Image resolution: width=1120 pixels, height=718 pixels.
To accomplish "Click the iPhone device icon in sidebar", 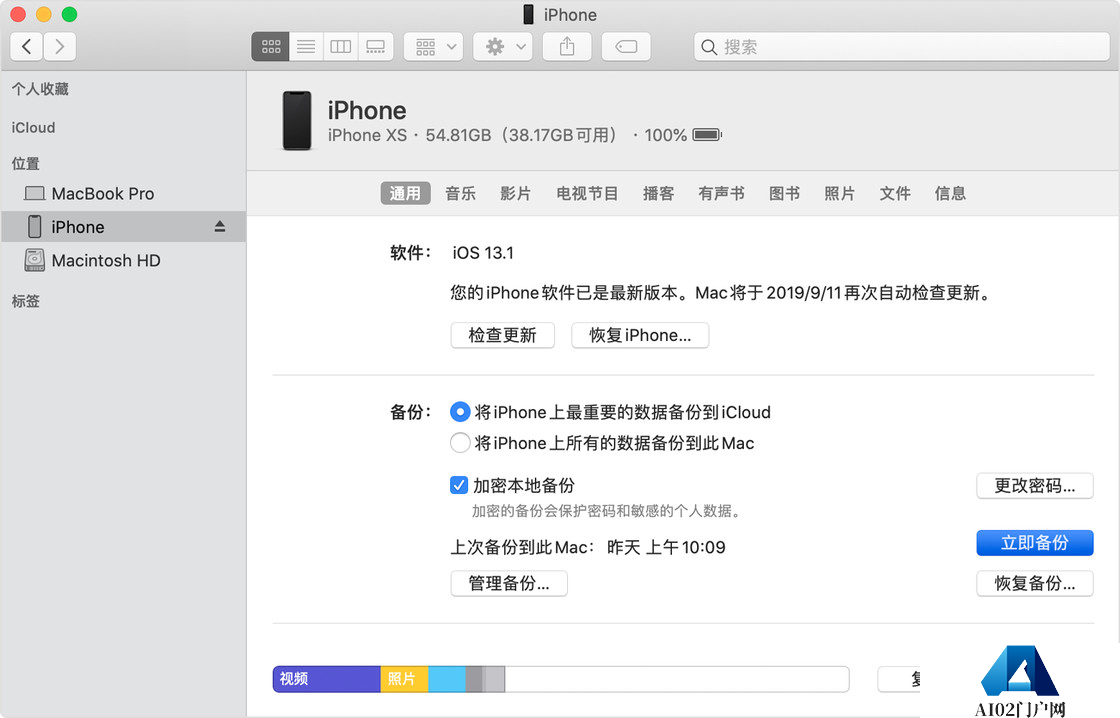I will 34,226.
